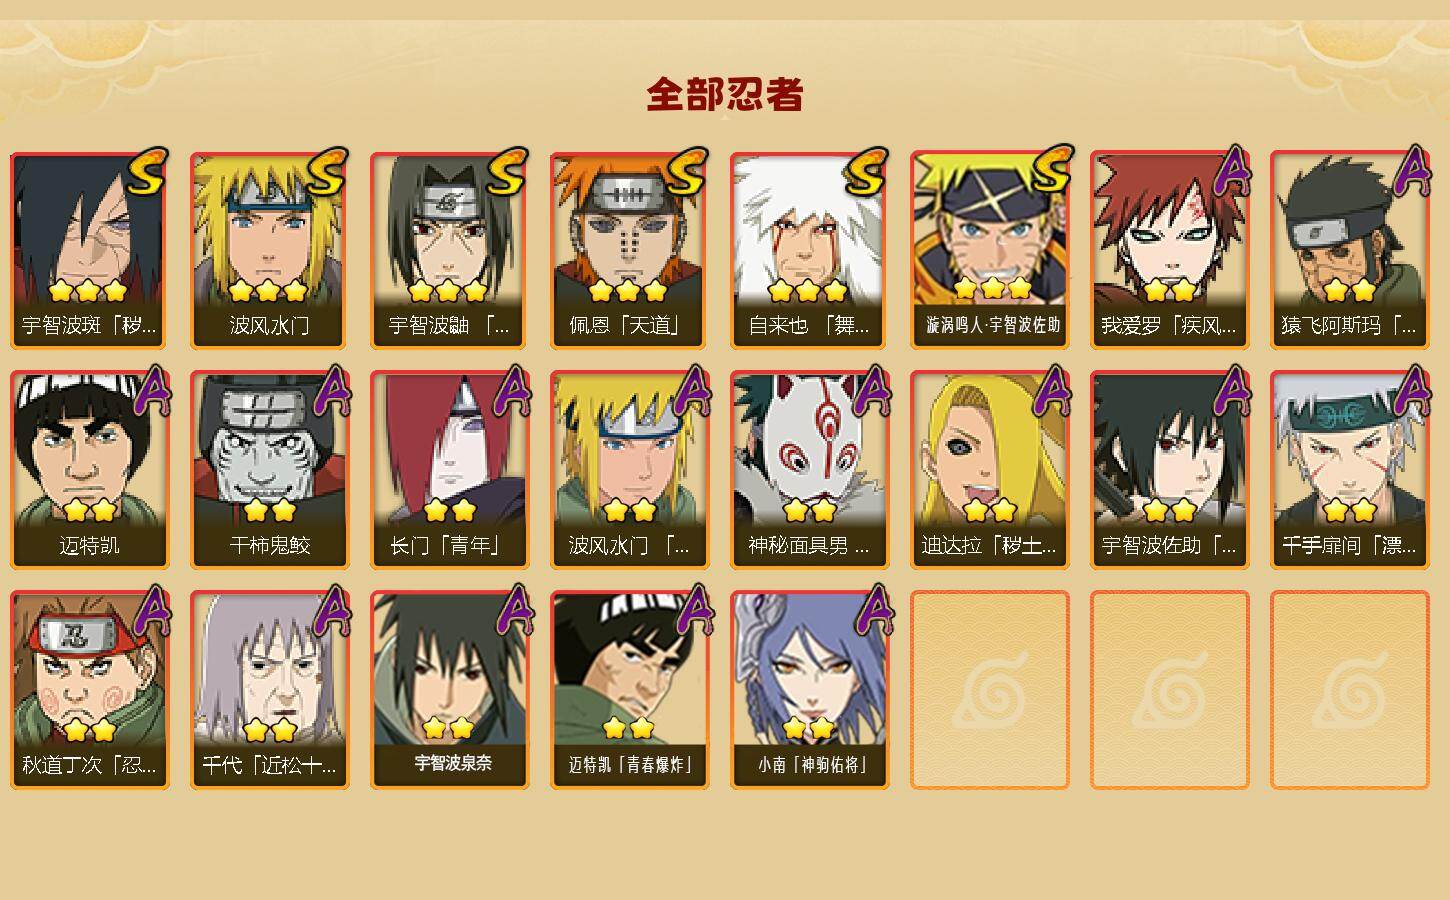Click the first empty ninja slot
The image size is (1450, 900).
tap(990, 690)
